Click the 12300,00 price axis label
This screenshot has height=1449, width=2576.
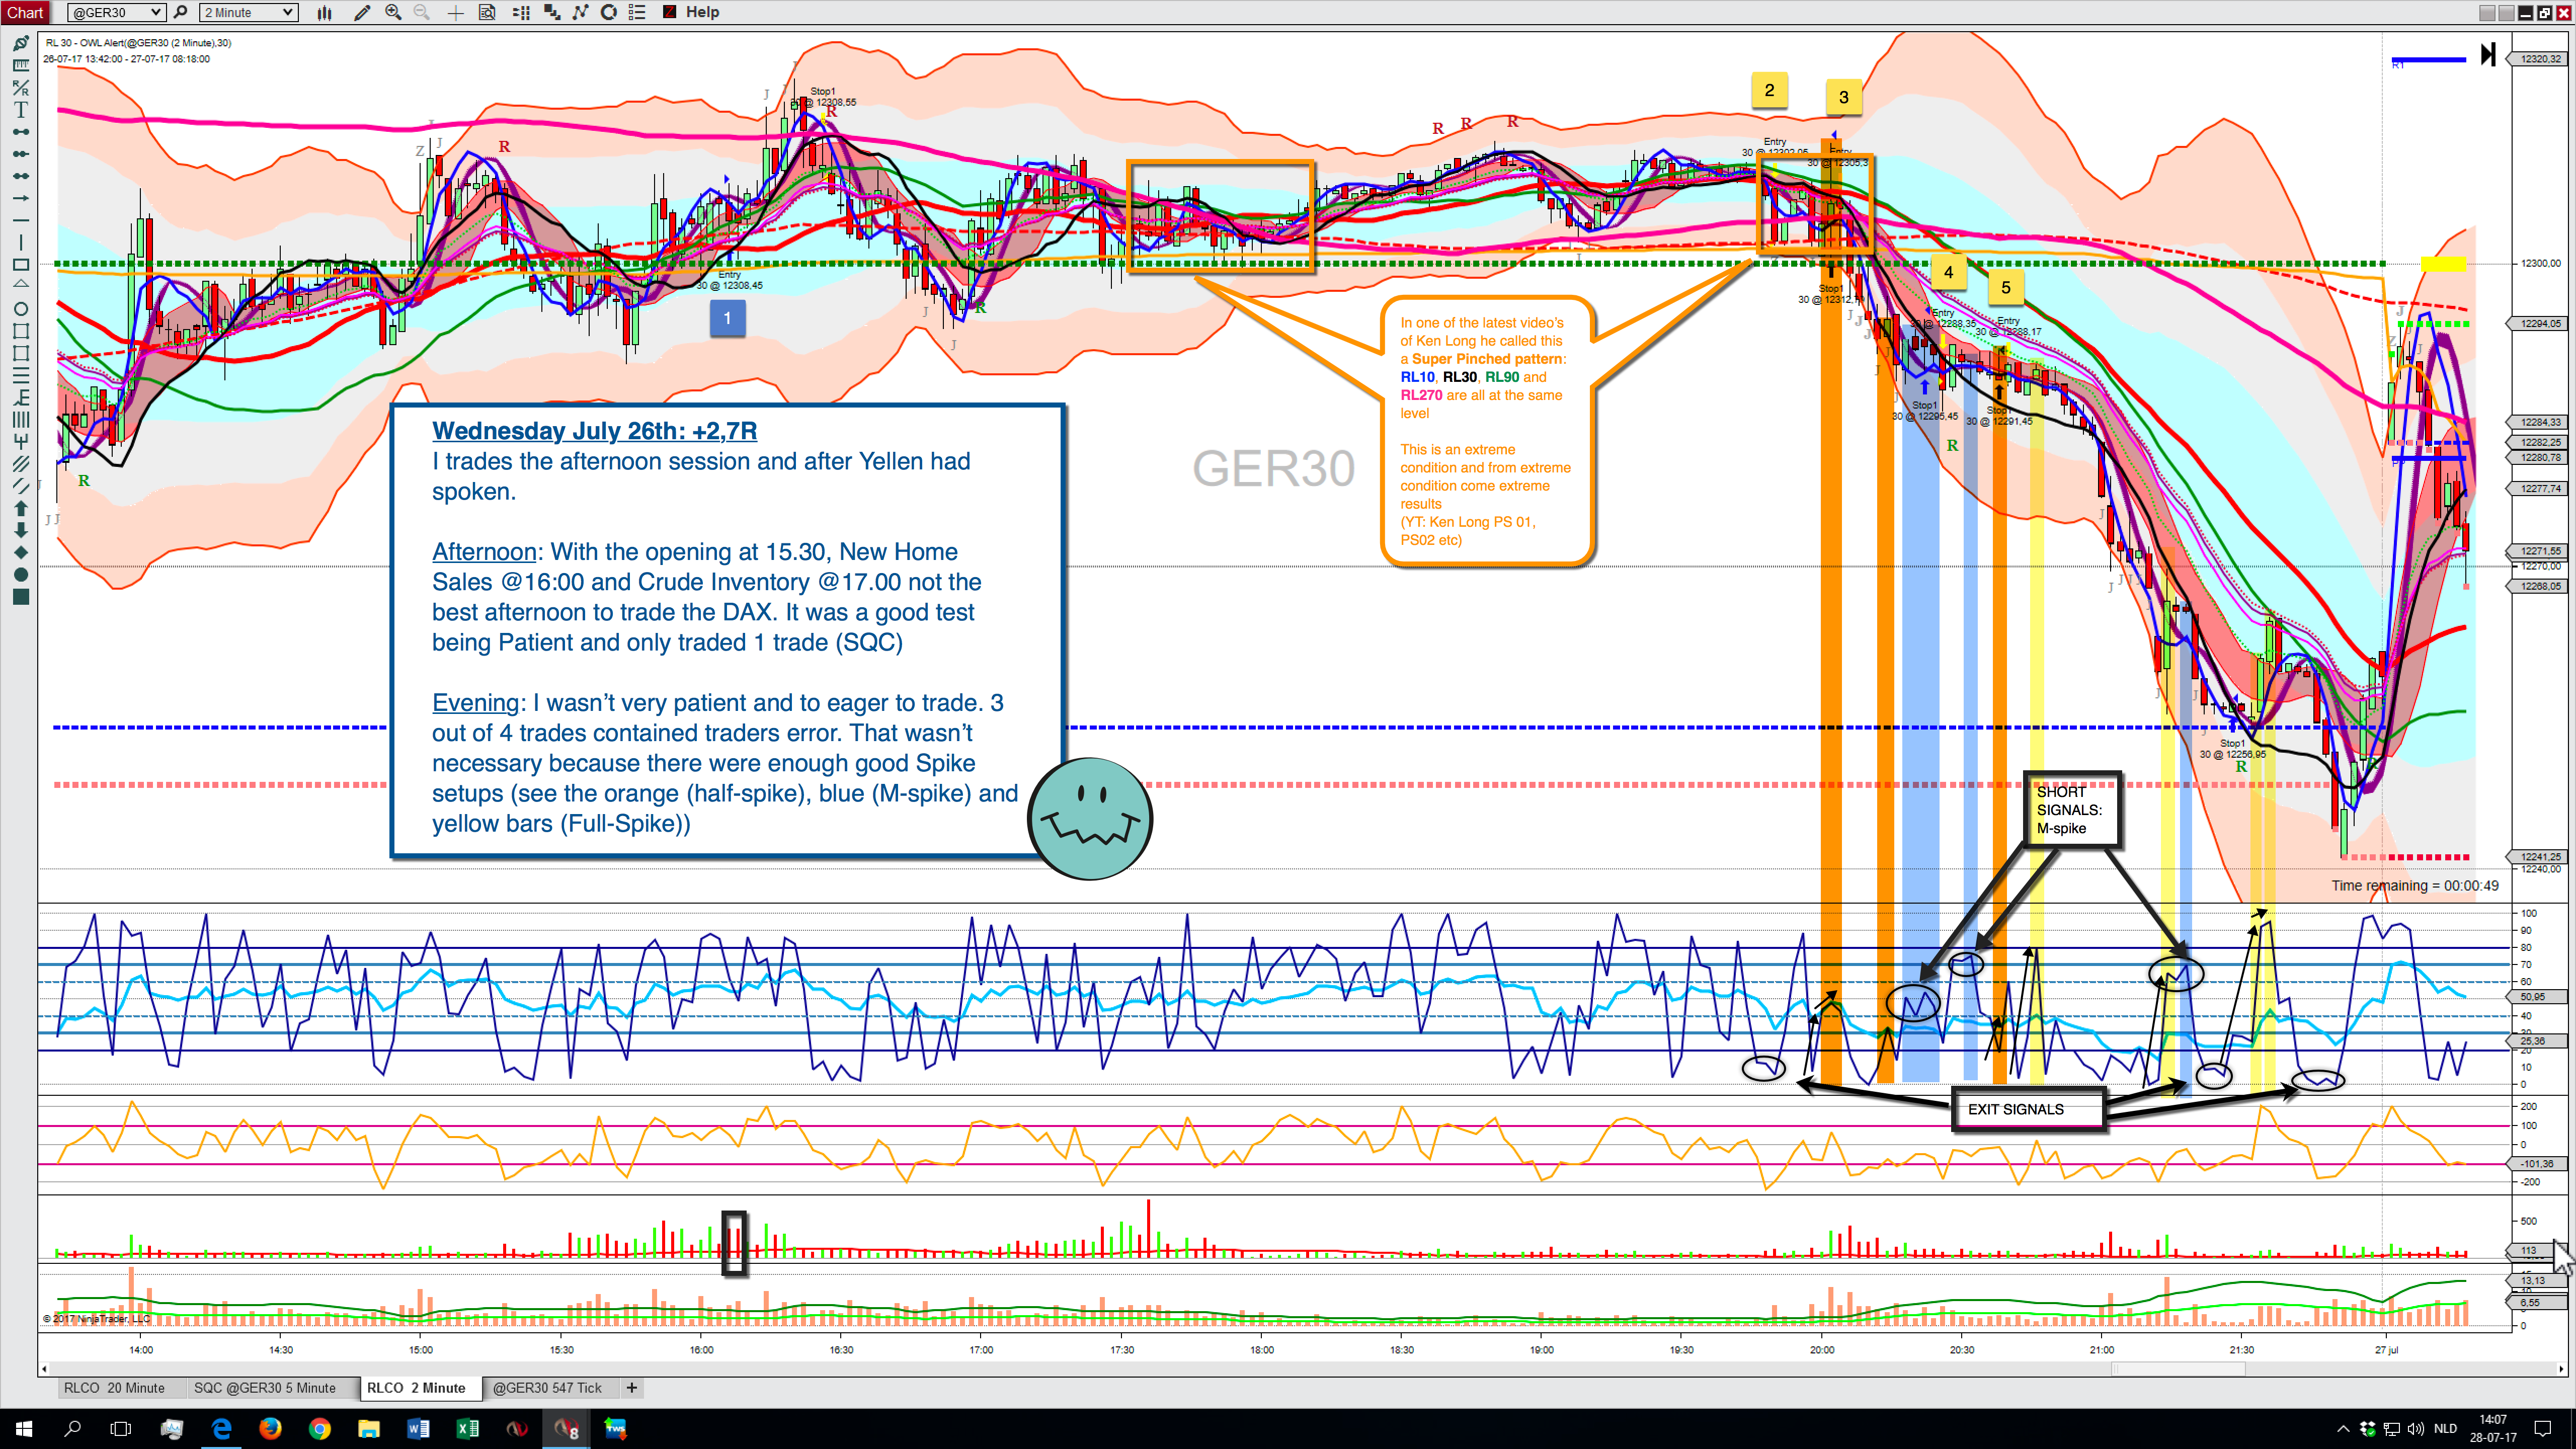coord(2540,264)
